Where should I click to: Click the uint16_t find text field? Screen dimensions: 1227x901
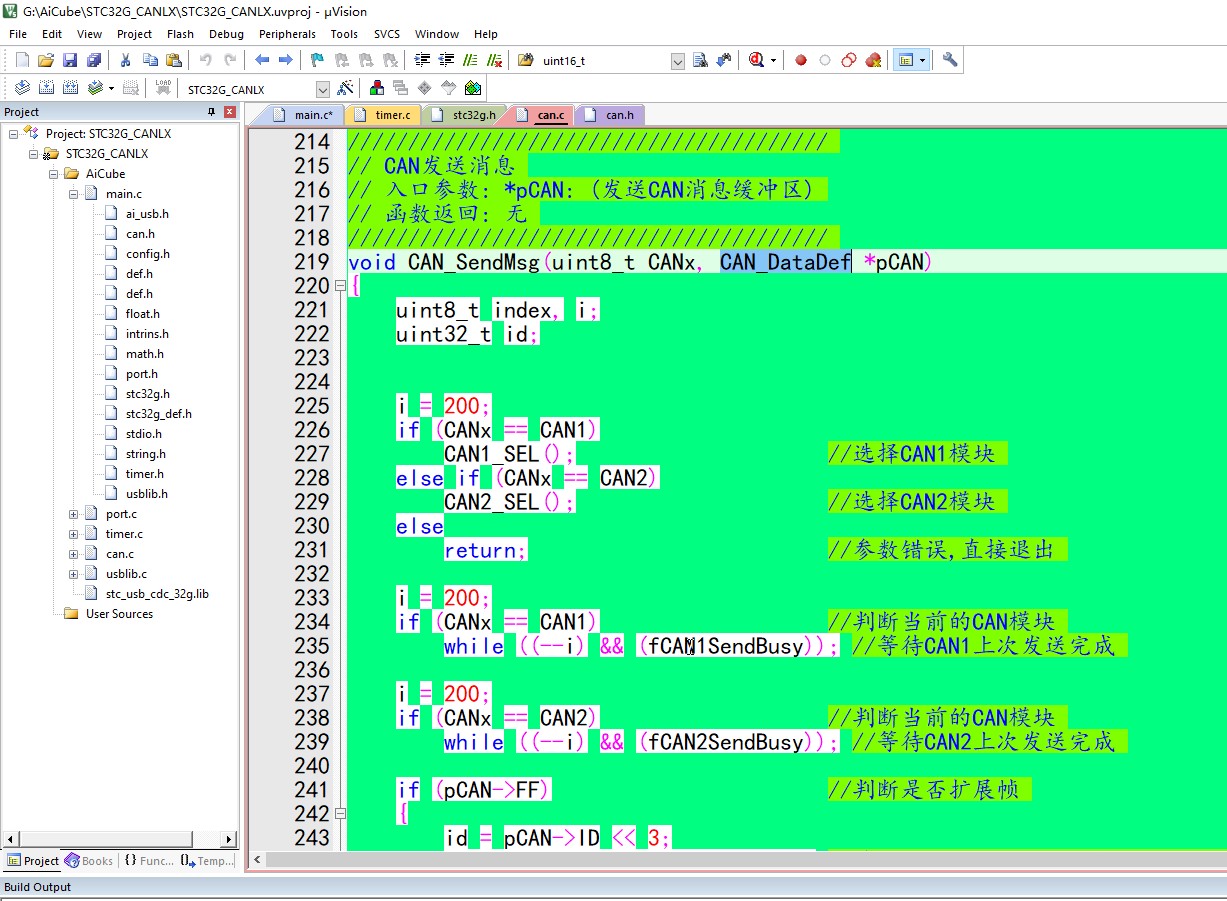(602, 61)
